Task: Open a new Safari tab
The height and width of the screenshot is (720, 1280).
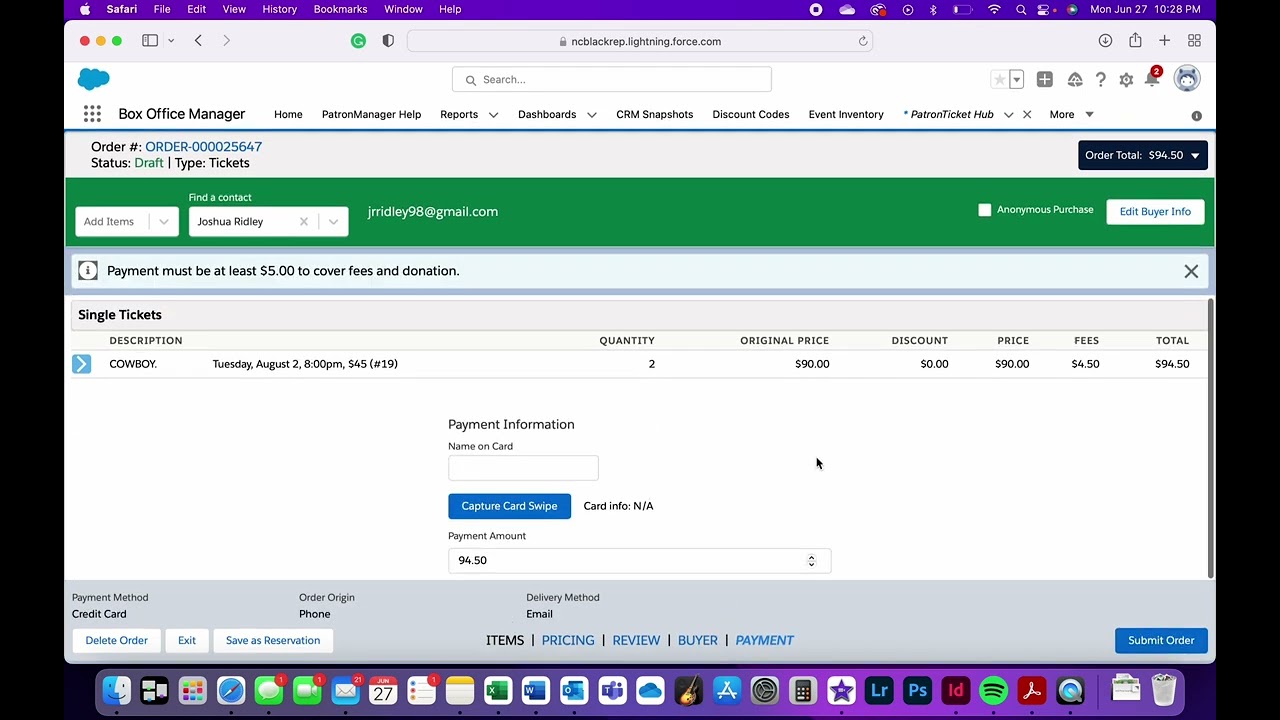Action: click(x=1164, y=41)
